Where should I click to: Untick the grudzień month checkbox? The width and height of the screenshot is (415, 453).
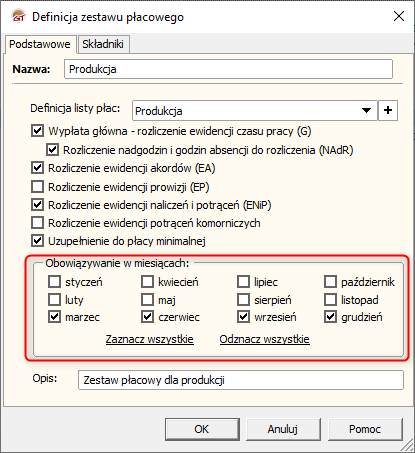point(330,317)
